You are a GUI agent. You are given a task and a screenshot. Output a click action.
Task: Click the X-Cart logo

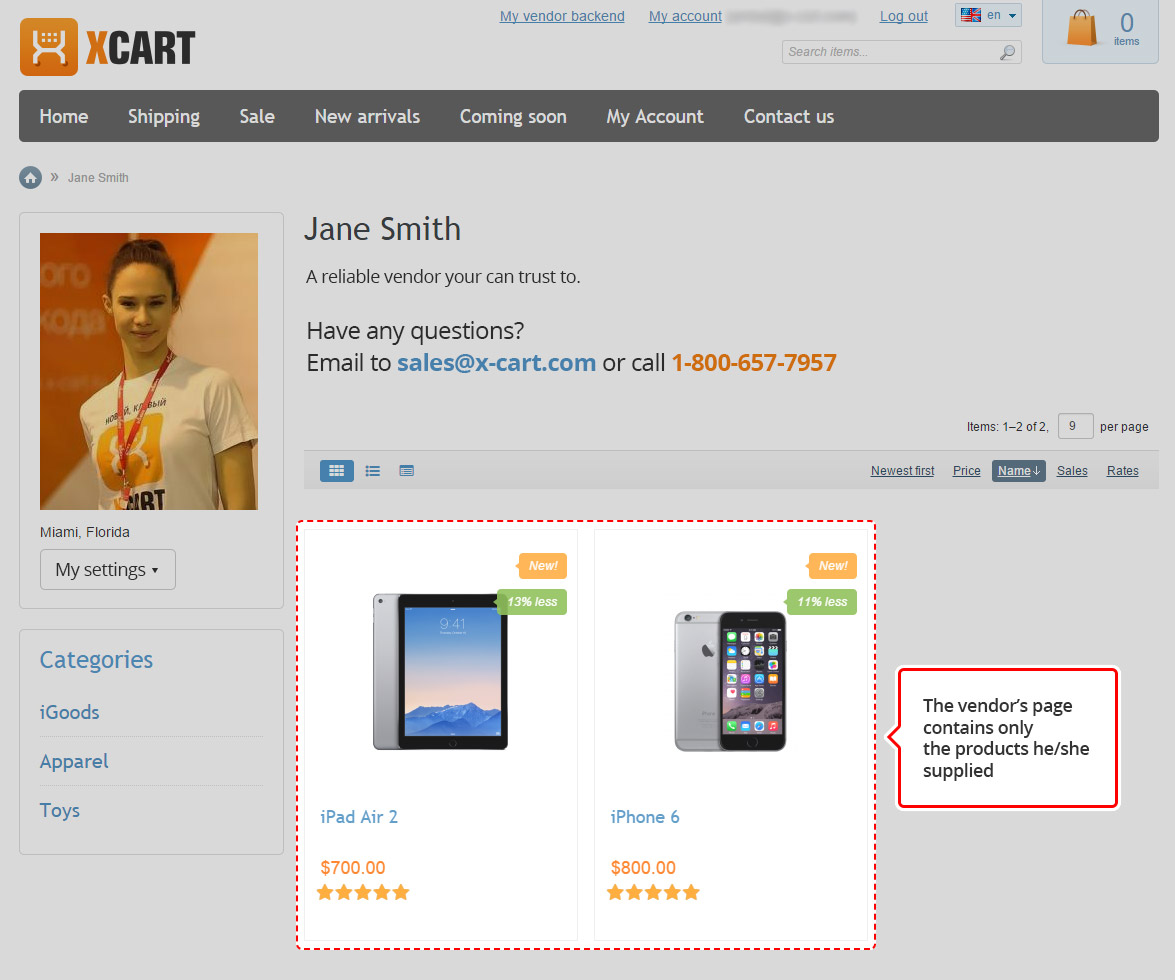[x=107, y=47]
